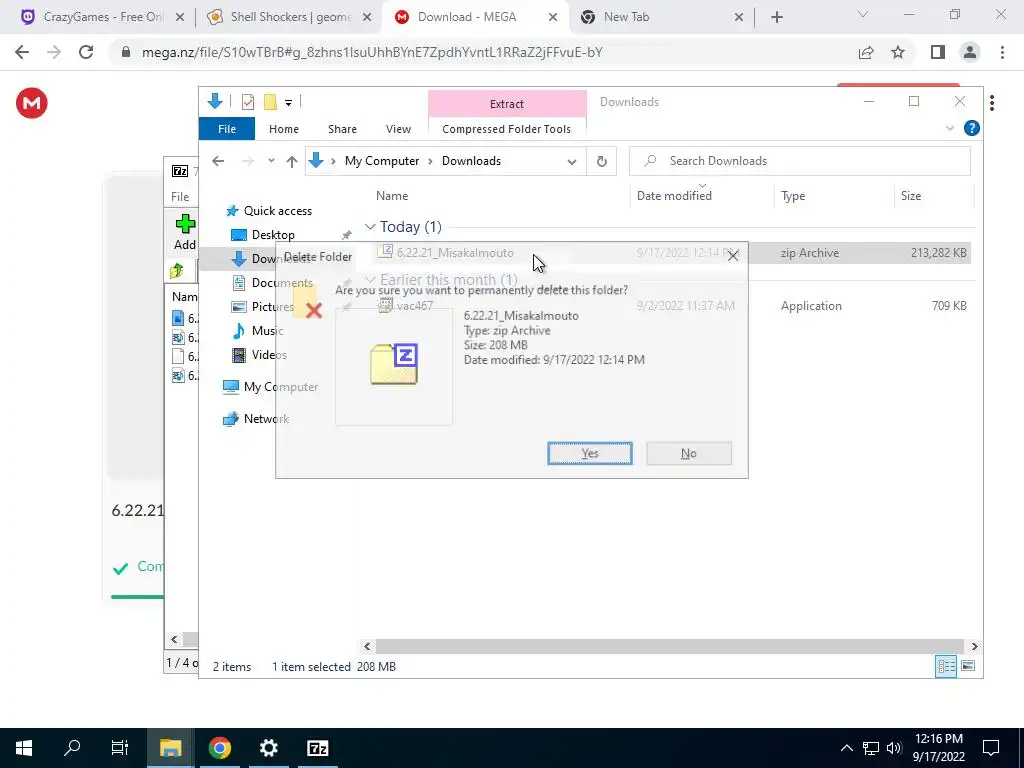Click the MEGA logo

coord(31,103)
